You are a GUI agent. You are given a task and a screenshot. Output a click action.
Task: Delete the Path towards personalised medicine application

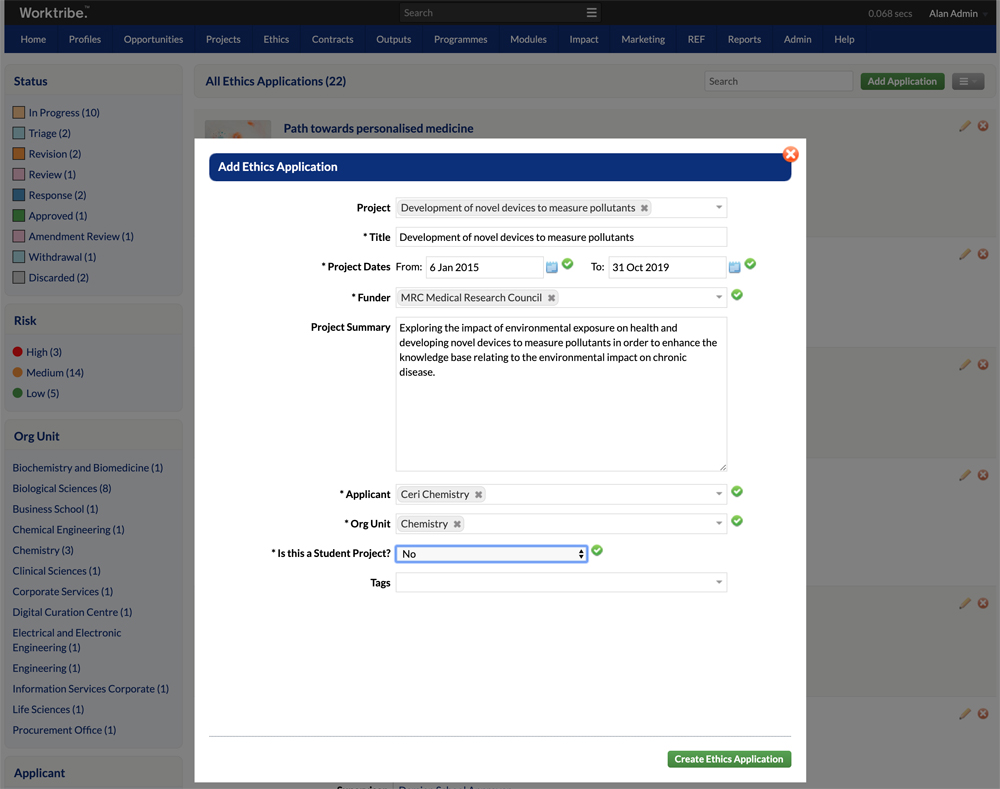[983, 126]
